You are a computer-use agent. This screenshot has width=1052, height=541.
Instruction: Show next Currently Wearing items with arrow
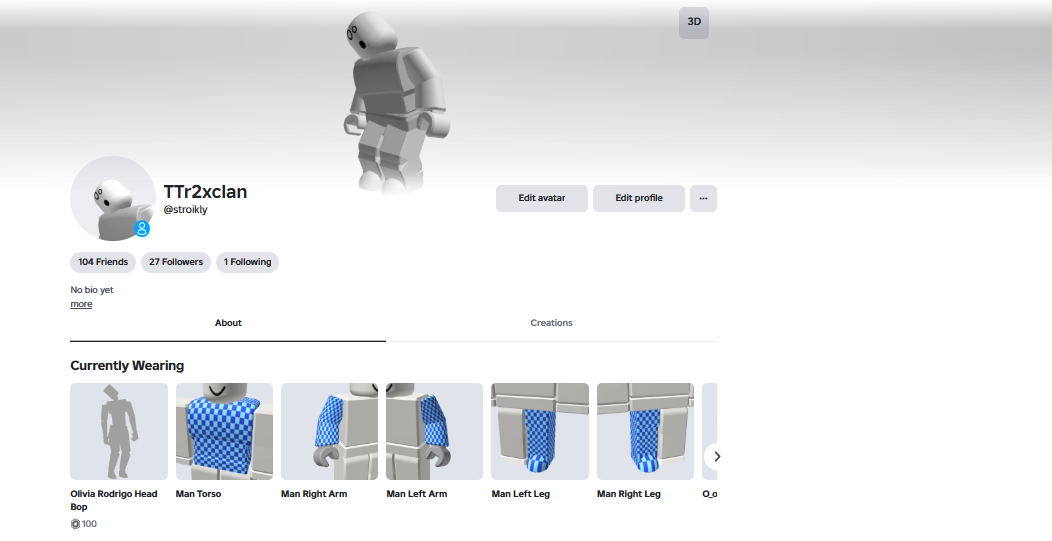click(x=715, y=456)
